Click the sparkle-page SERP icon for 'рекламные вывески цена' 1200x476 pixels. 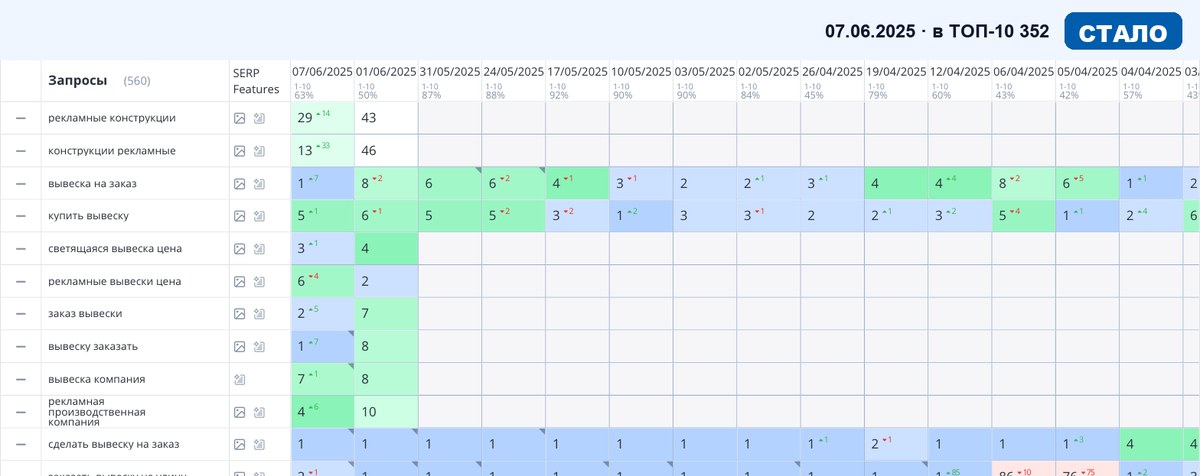coord(259,282)
